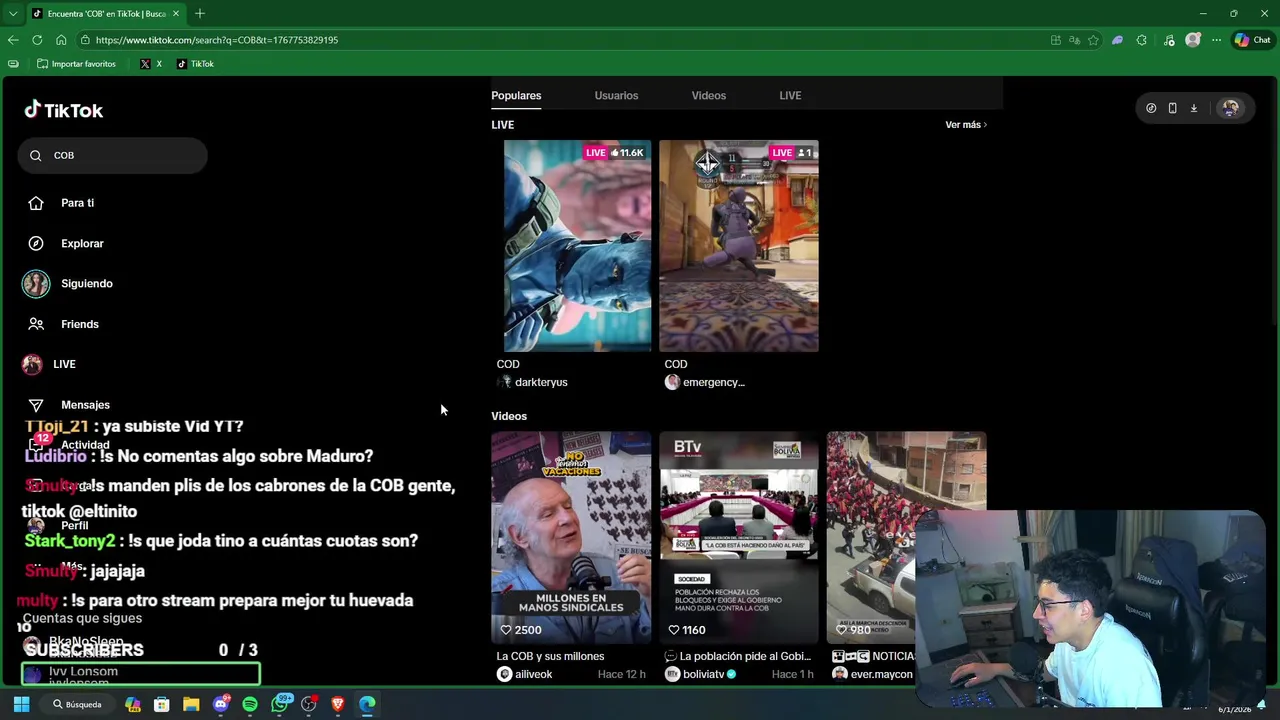Viewport: 1280px width, 720px height.
Task: Add page to favorites star icon
Action: tap(1093, 40)
